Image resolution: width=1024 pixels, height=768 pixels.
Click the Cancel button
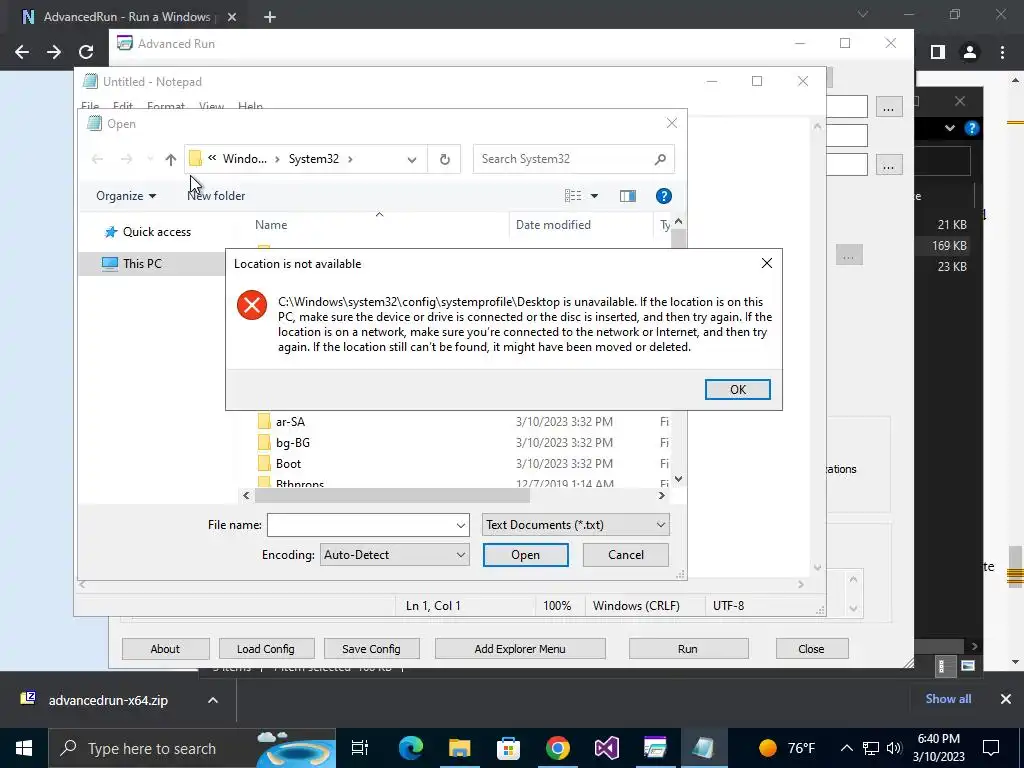(626, 555)
